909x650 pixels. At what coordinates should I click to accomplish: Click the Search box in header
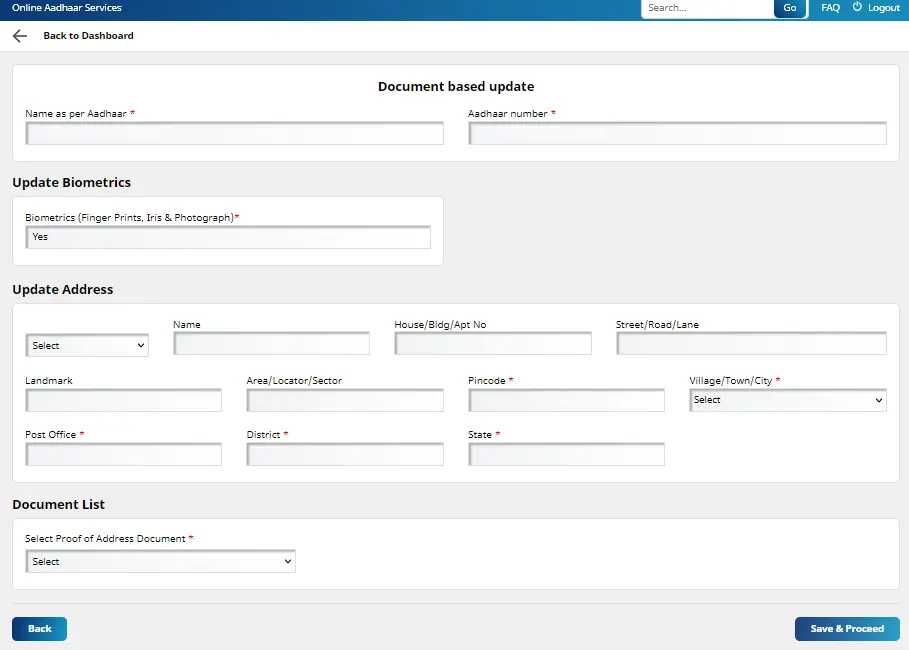point(707,8)
